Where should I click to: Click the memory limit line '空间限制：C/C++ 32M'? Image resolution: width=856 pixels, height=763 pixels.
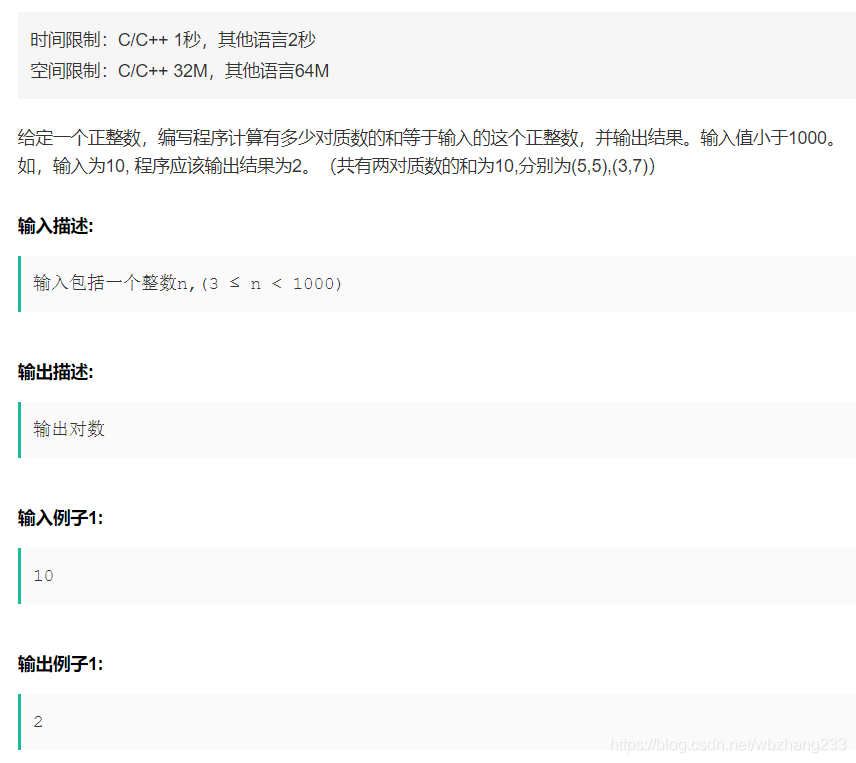coord(180,71)
